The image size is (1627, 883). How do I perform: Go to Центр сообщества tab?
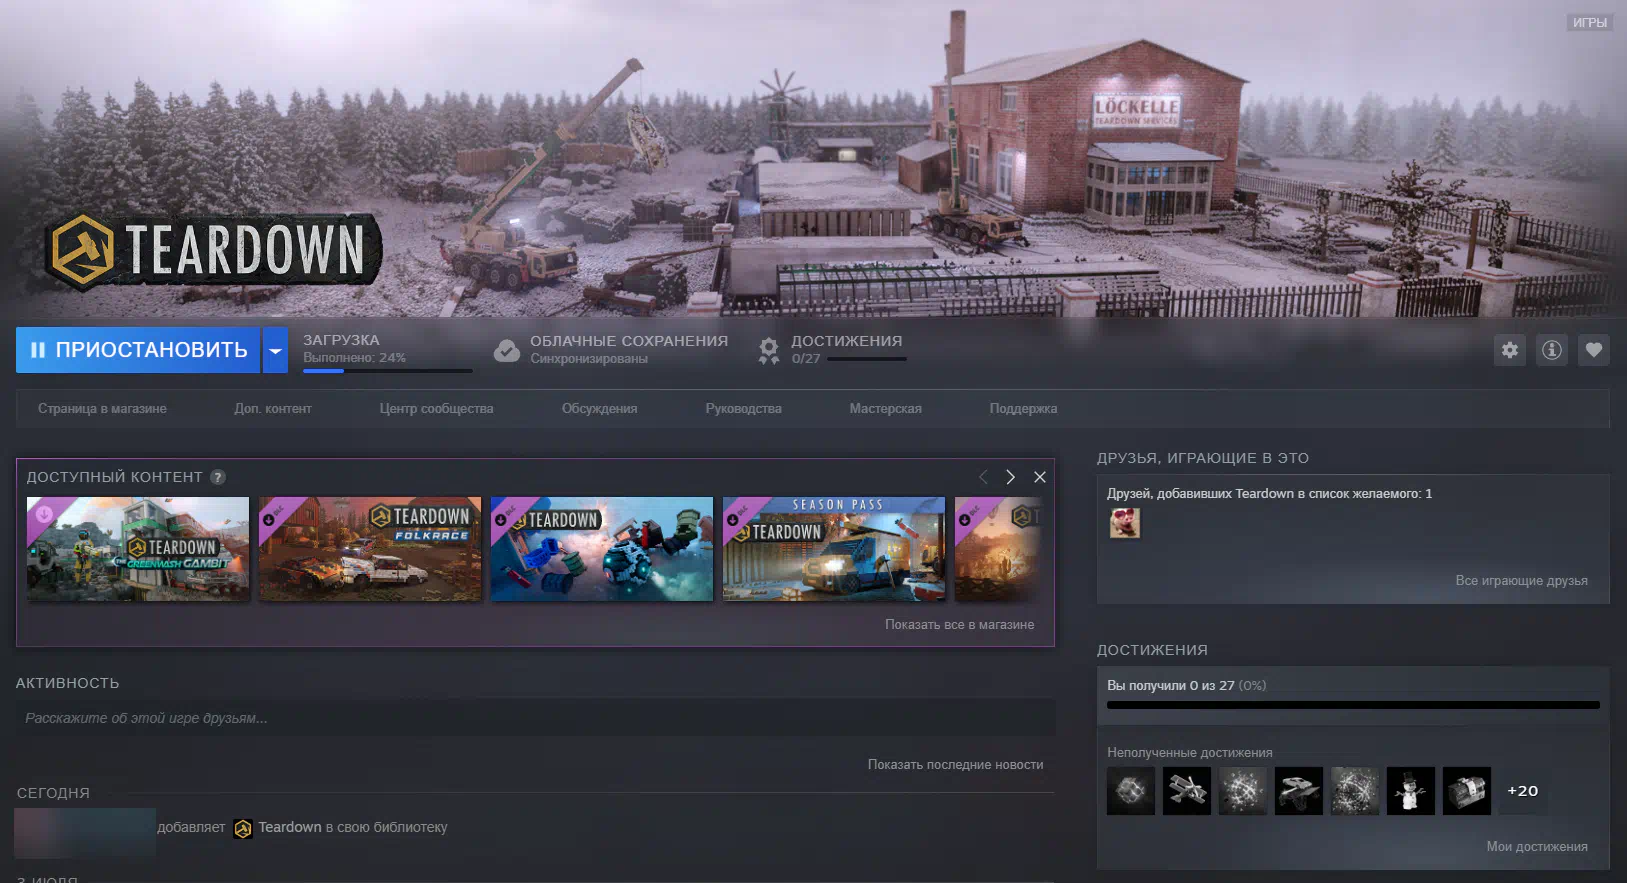pyautogui.click(x=436, y=409)
